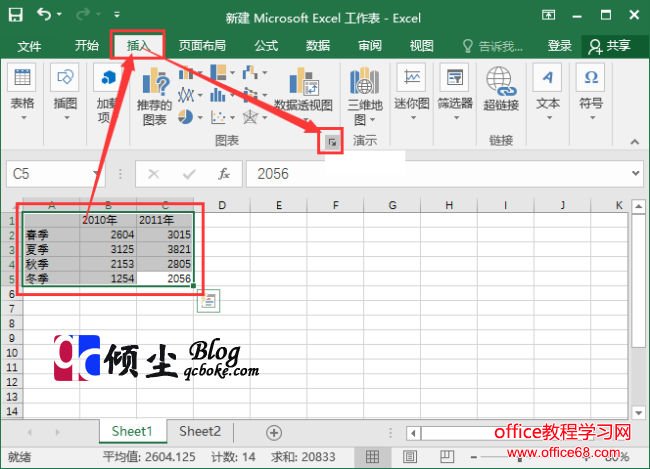
Task: Select the Sheet1 tab
Action: coord(132,431)
